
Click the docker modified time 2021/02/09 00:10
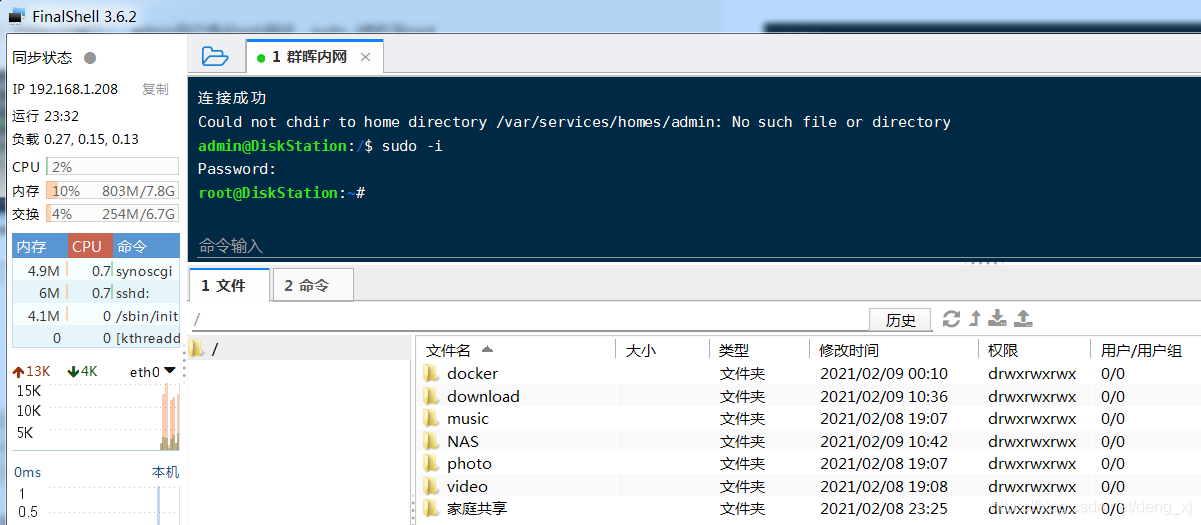(x=884, y=374)
